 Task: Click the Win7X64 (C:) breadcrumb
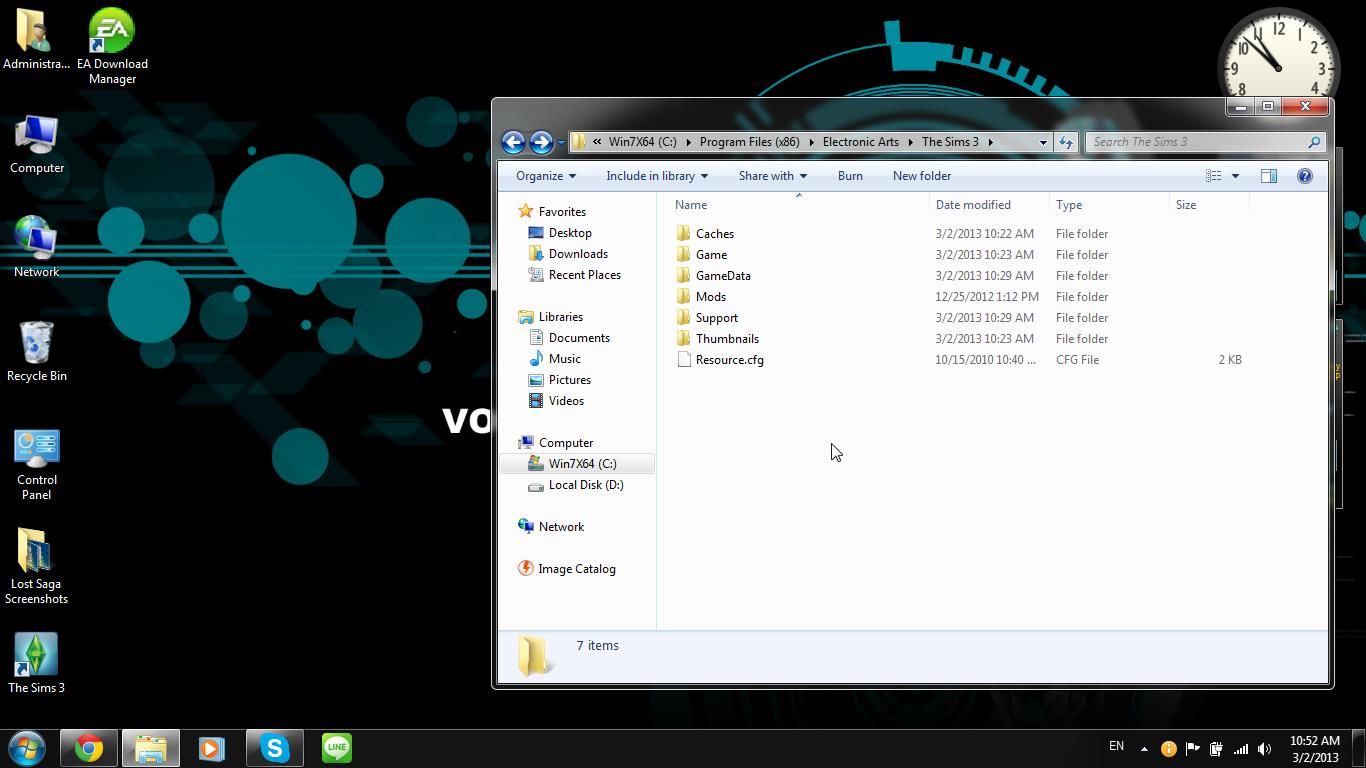pos(643,142)
